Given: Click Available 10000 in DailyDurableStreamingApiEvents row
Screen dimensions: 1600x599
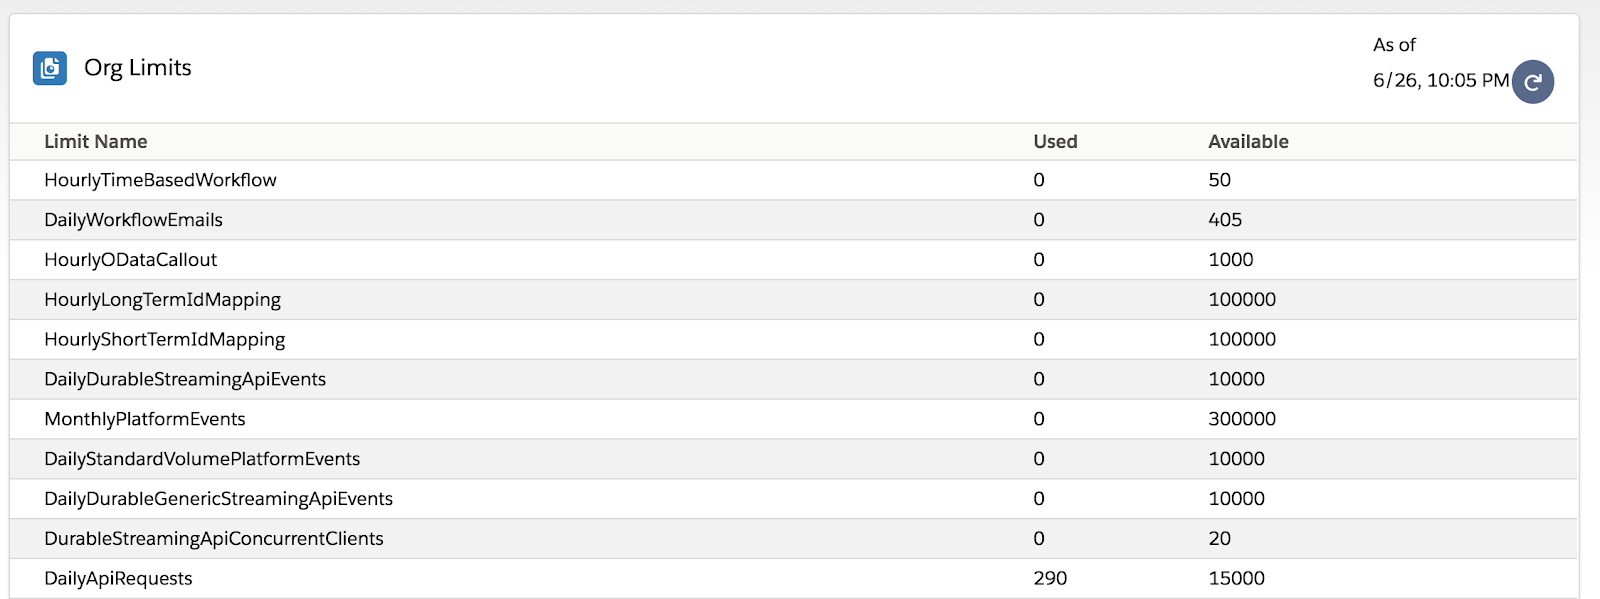Looking at the screenshot, I should click(1236, 379).
